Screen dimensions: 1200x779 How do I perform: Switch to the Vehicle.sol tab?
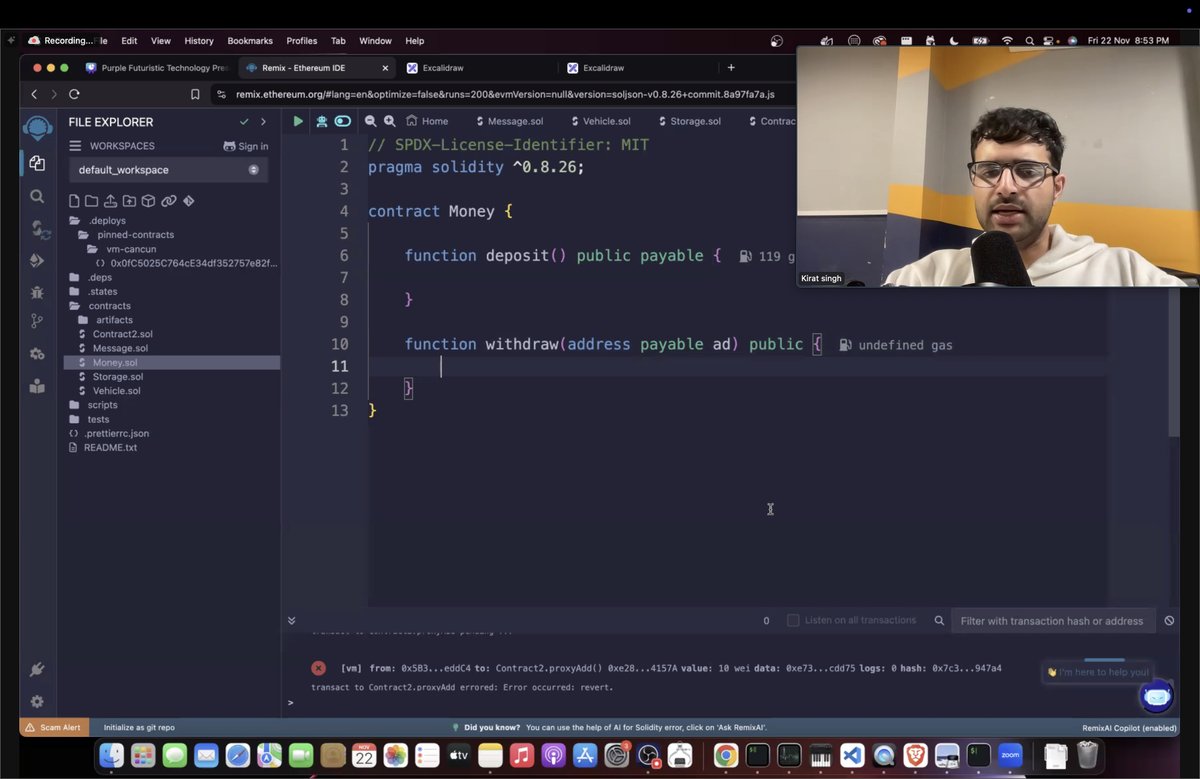point(606,120)
